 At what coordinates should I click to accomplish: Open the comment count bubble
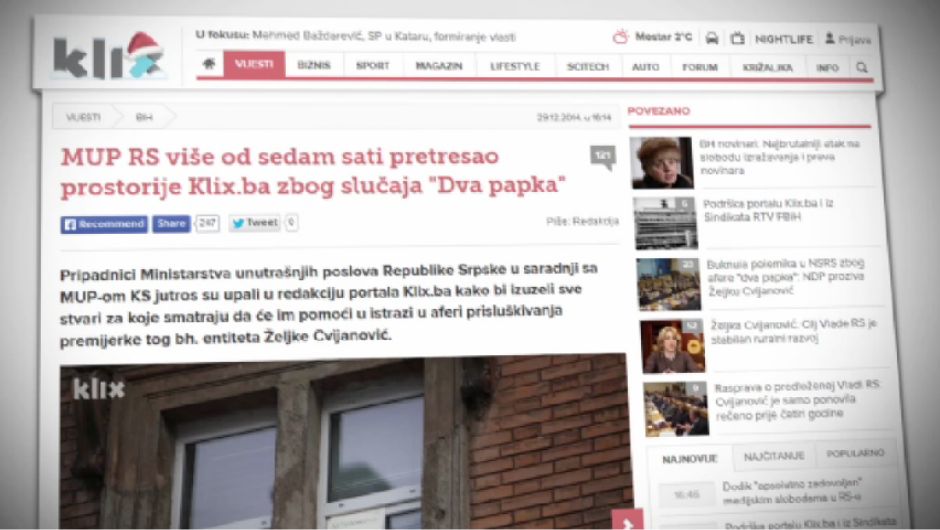point(602,157)
